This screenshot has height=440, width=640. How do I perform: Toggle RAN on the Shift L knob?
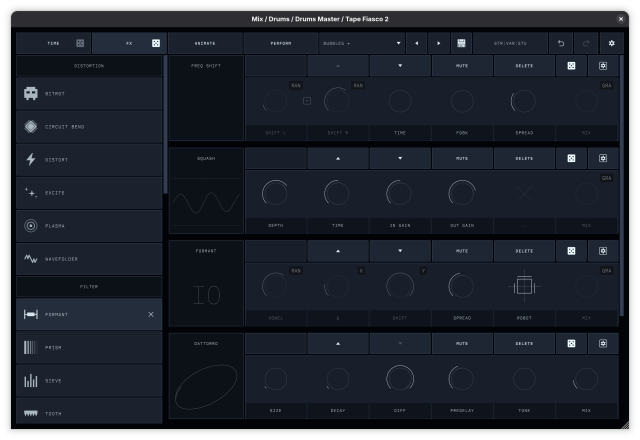point(296,85)
